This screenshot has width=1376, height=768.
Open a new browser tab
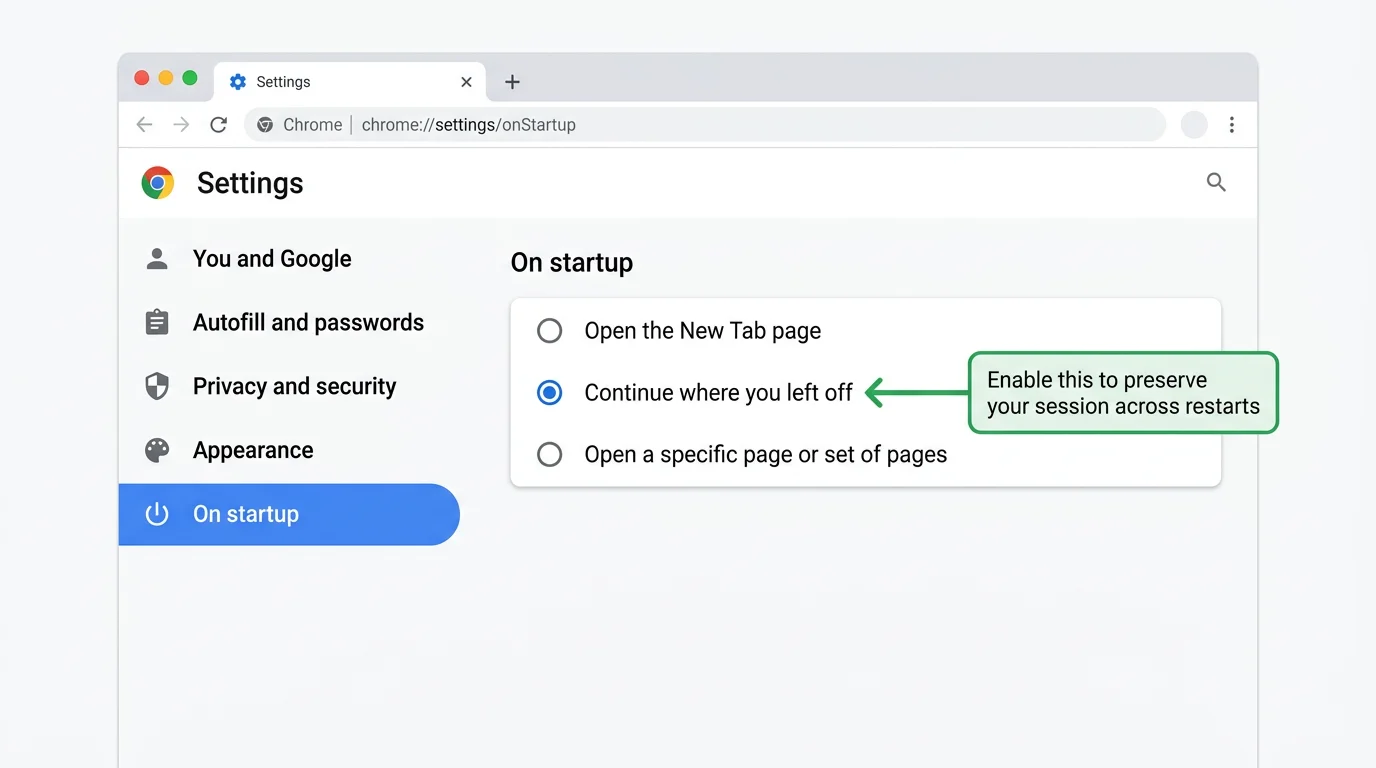(x=512, y=81)
